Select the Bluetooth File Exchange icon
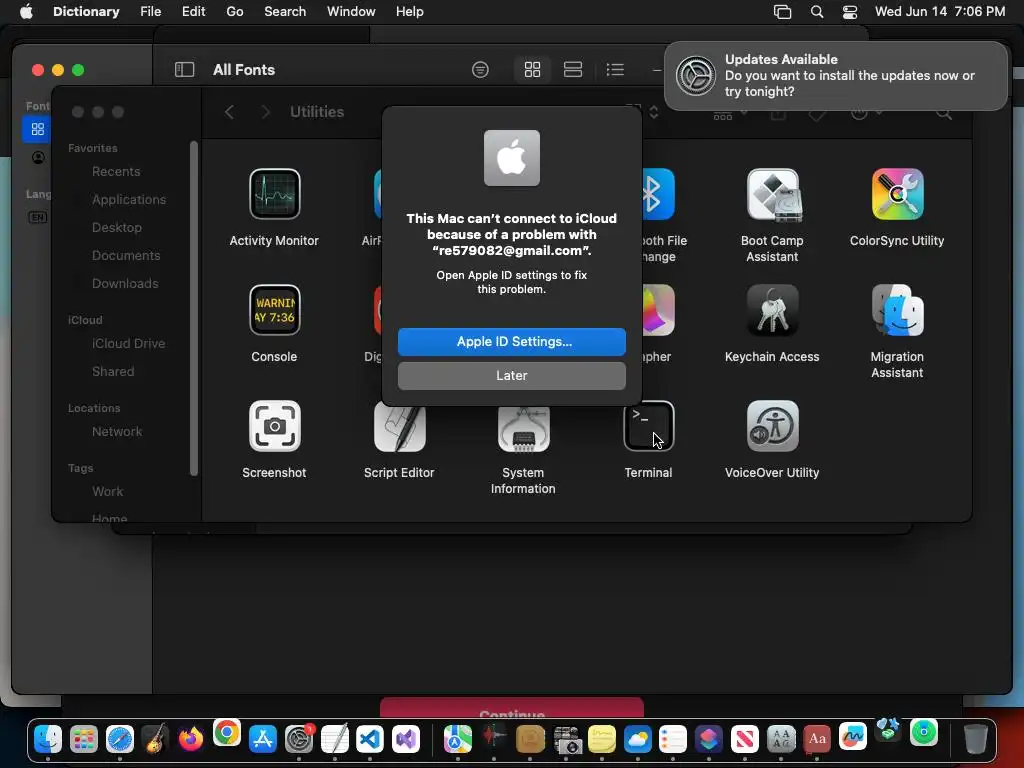 coord(658,194)
